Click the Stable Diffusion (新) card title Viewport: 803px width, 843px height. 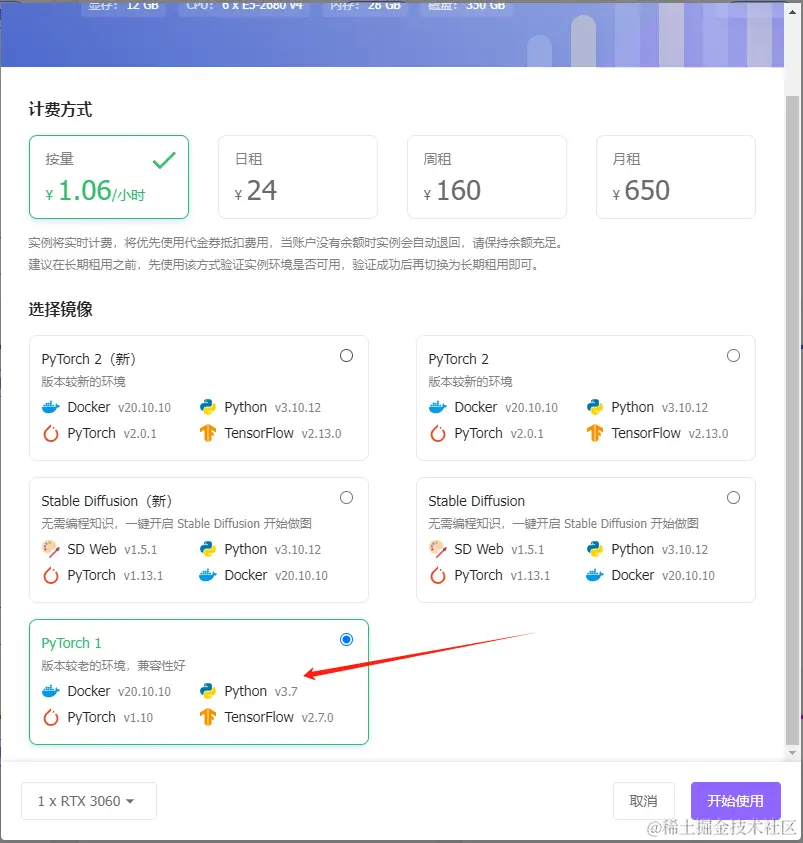tap(106, 501)
